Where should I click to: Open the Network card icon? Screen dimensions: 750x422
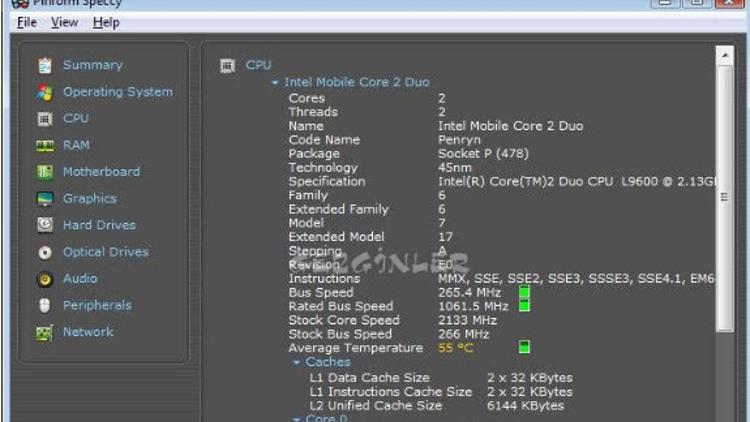(x=44, y=333)
